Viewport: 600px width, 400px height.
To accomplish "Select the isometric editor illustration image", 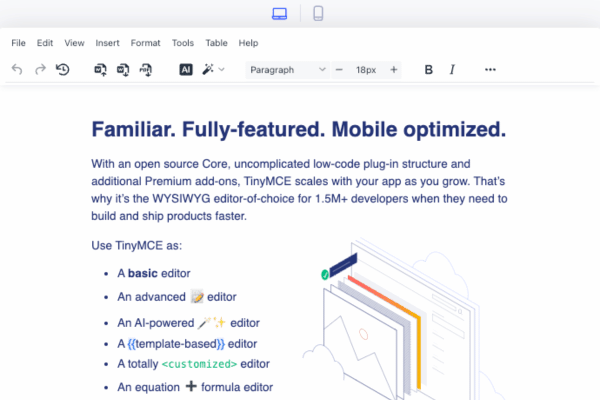I will click(402, 319).
